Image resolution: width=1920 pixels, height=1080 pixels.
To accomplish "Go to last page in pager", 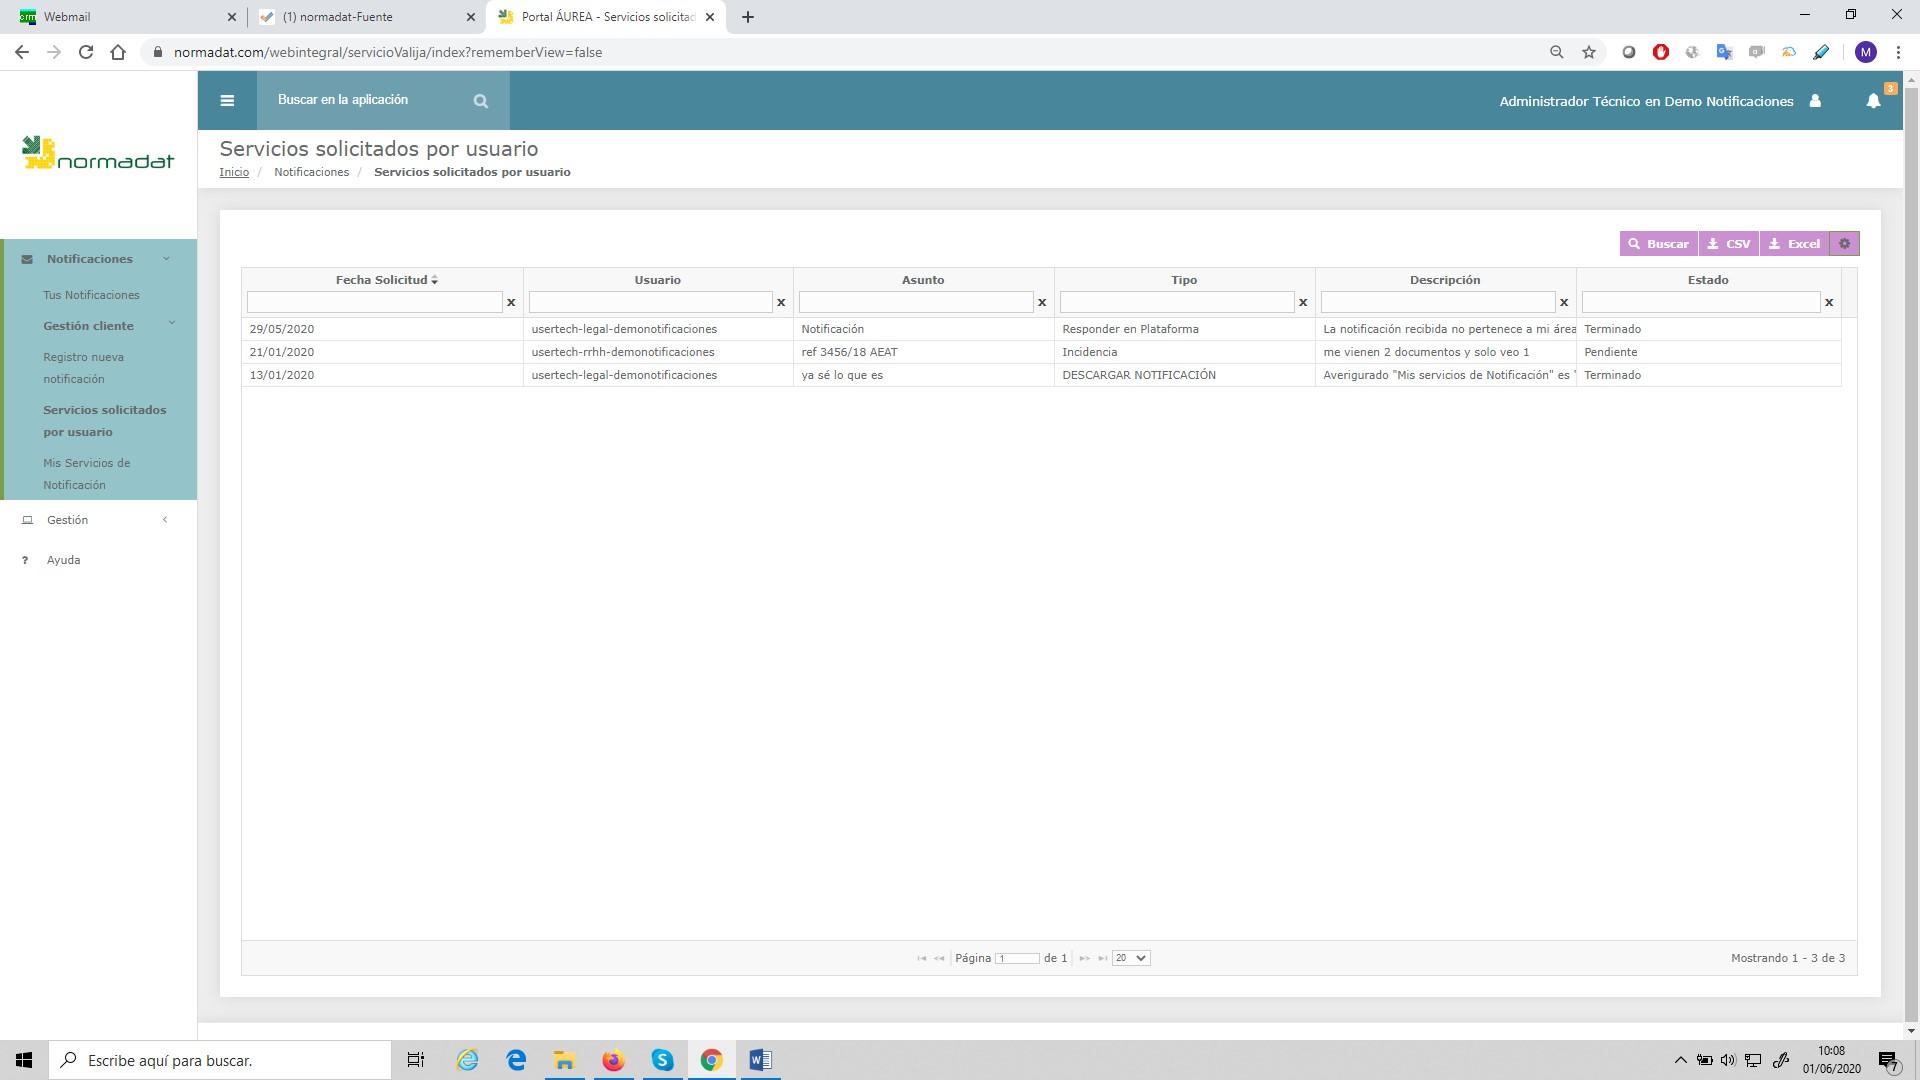I will click(x=1102, y=958).
